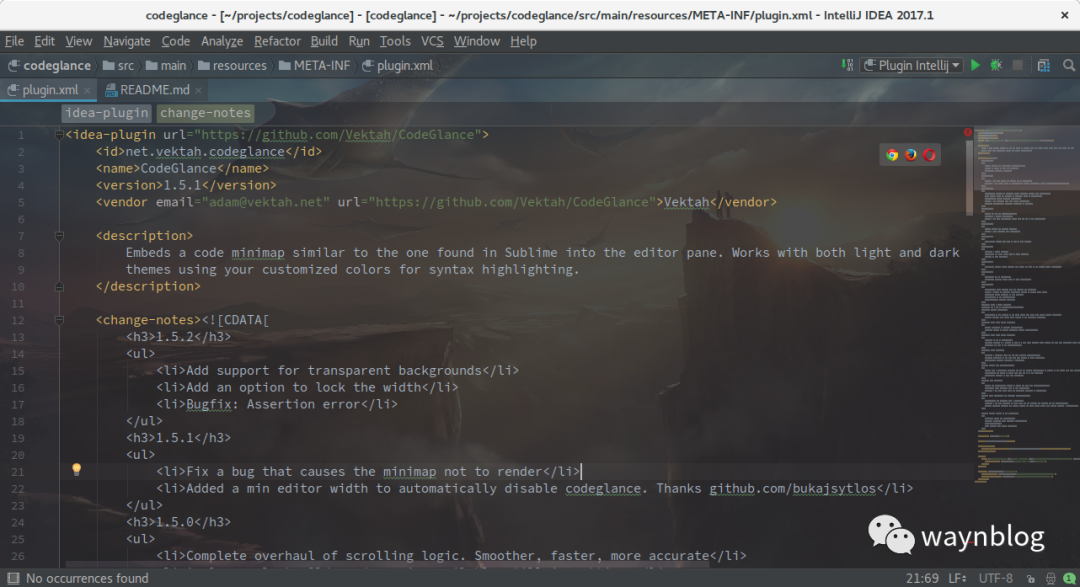Open the Window menu

pyautogui.click(x=477, y=41)
